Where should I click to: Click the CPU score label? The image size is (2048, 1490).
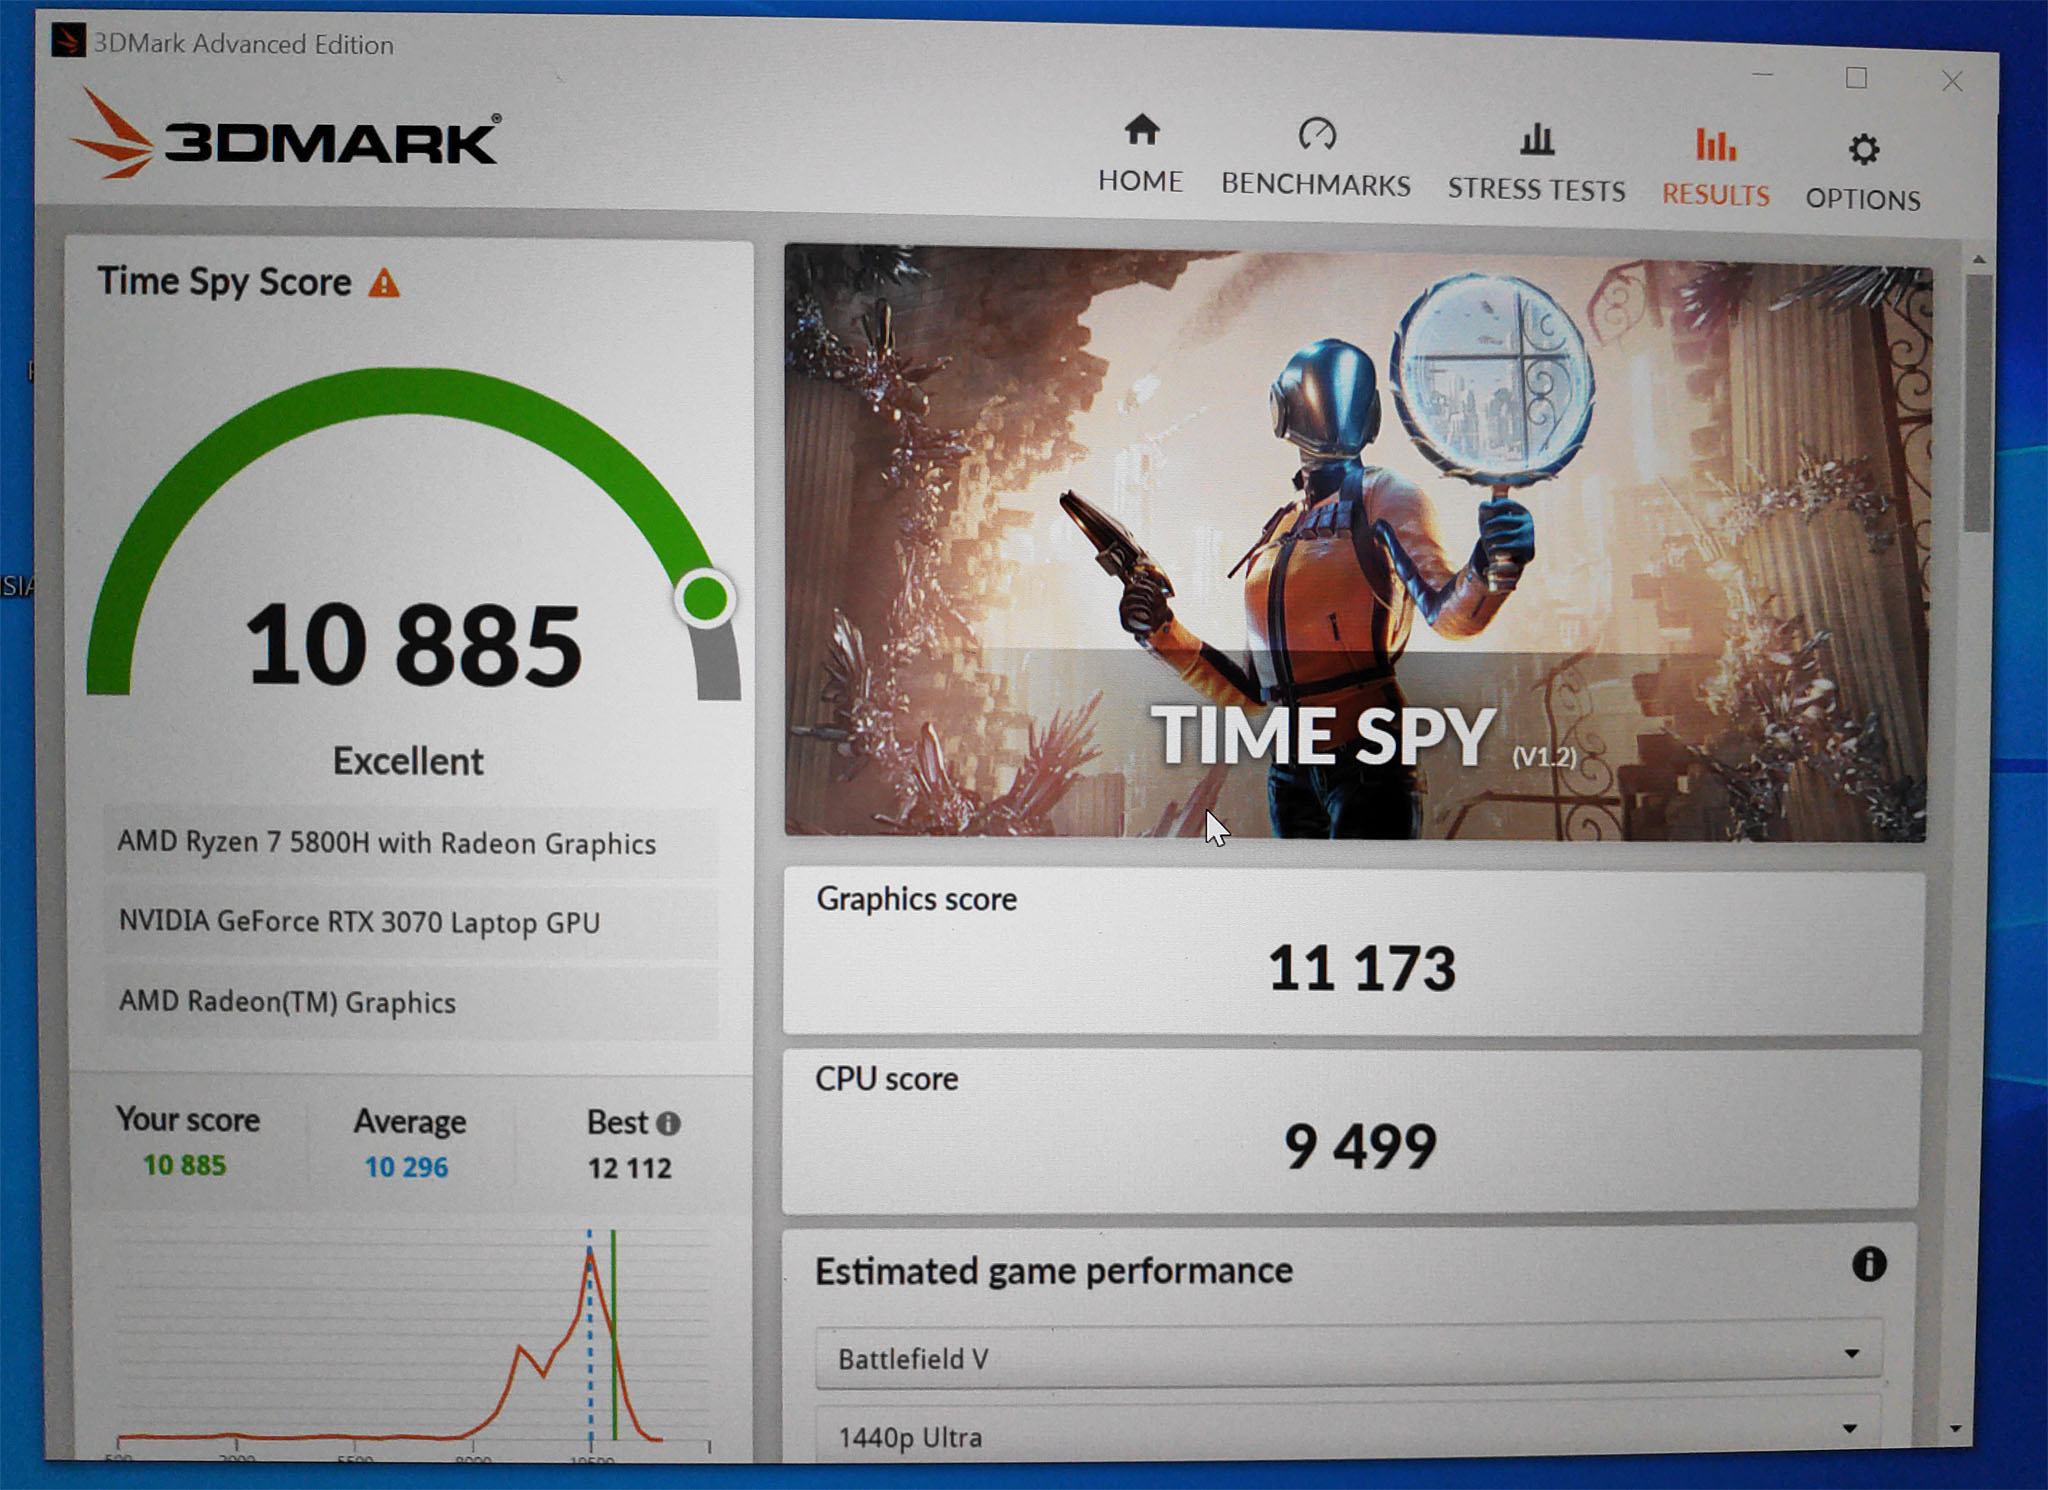886,1079
